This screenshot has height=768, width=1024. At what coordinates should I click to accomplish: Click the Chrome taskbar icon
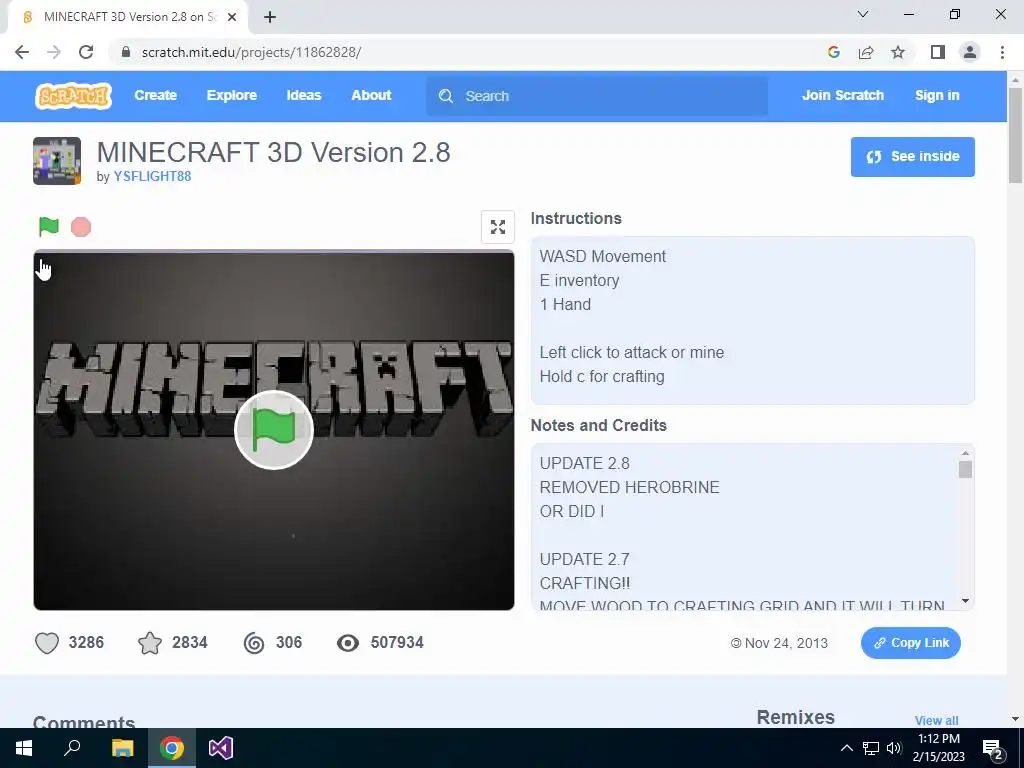(172, 748)
